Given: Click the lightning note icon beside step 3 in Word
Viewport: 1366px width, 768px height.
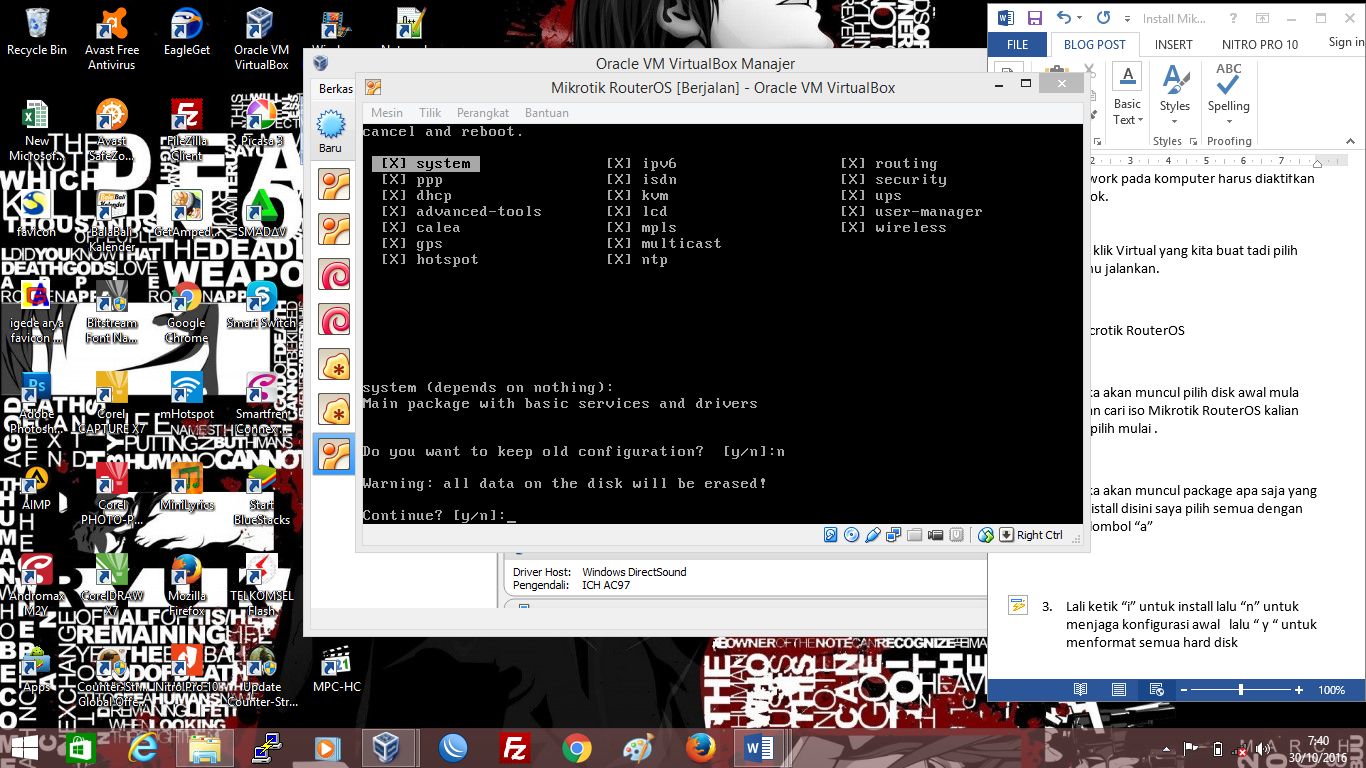Looking at the screenshot, I should [1018, 605].
